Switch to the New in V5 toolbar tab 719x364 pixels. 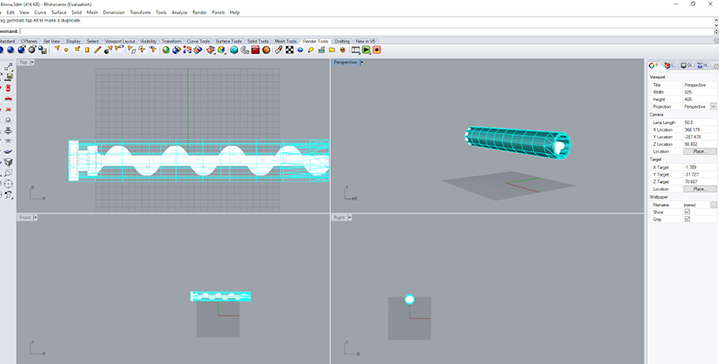(365, 41)
